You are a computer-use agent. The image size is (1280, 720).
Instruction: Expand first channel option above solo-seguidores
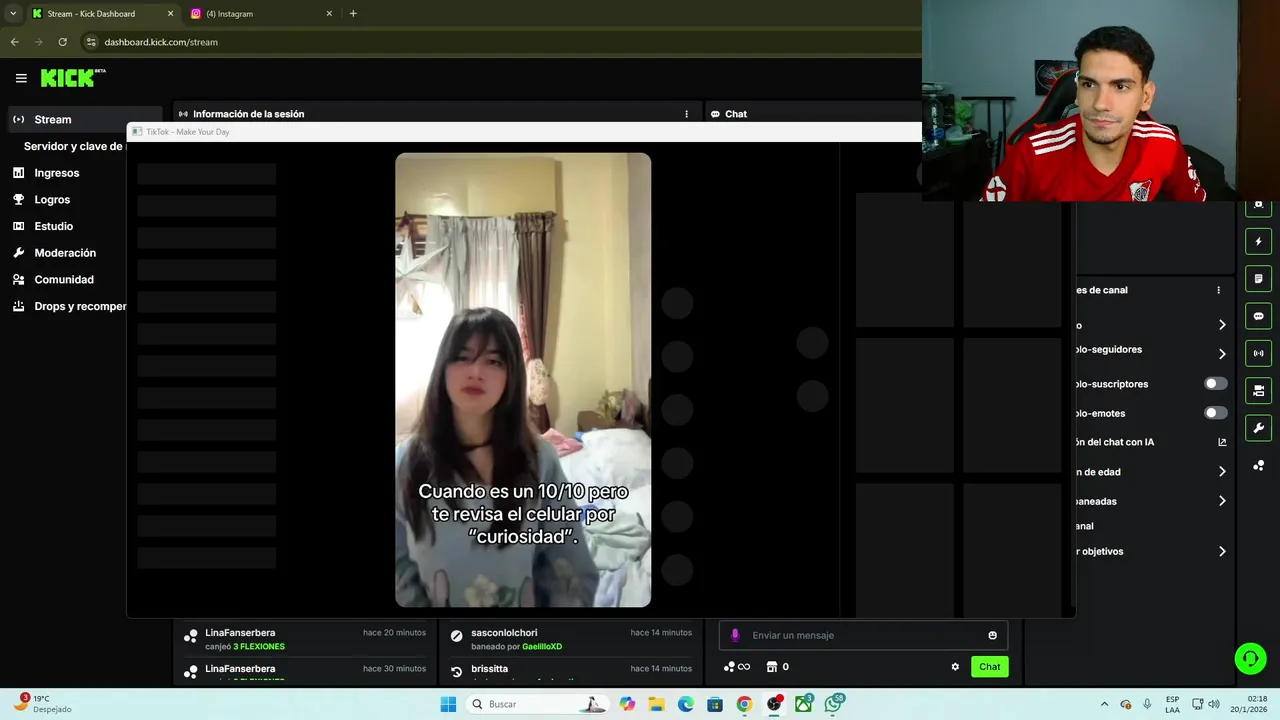1221,325
